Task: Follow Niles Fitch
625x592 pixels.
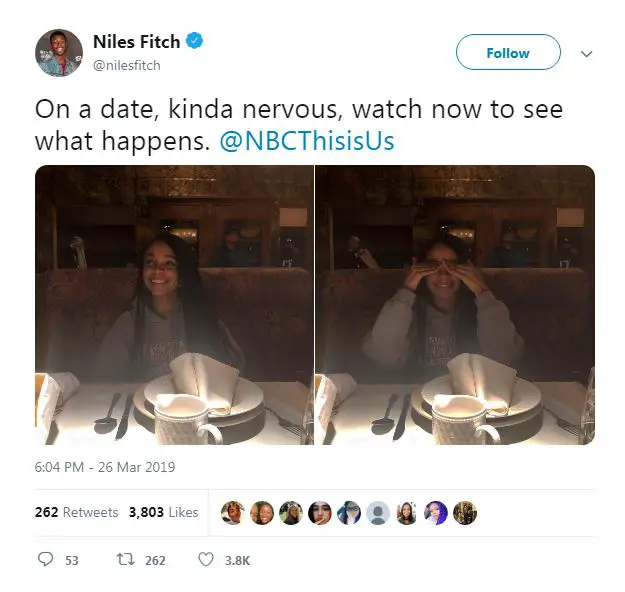Action: 508,52
